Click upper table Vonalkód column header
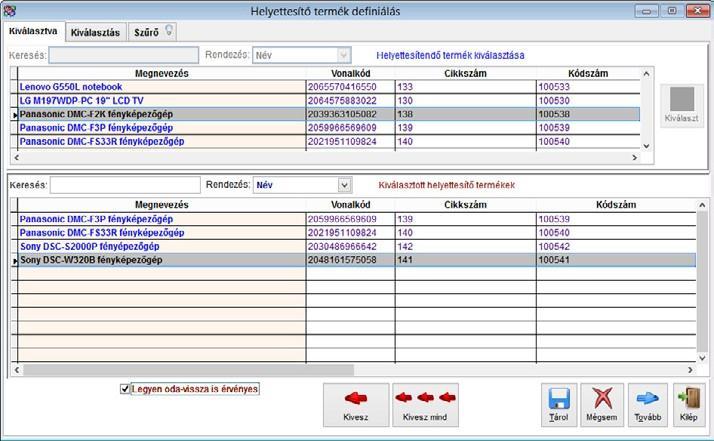714x441 pixels. [x=351, y=73]
